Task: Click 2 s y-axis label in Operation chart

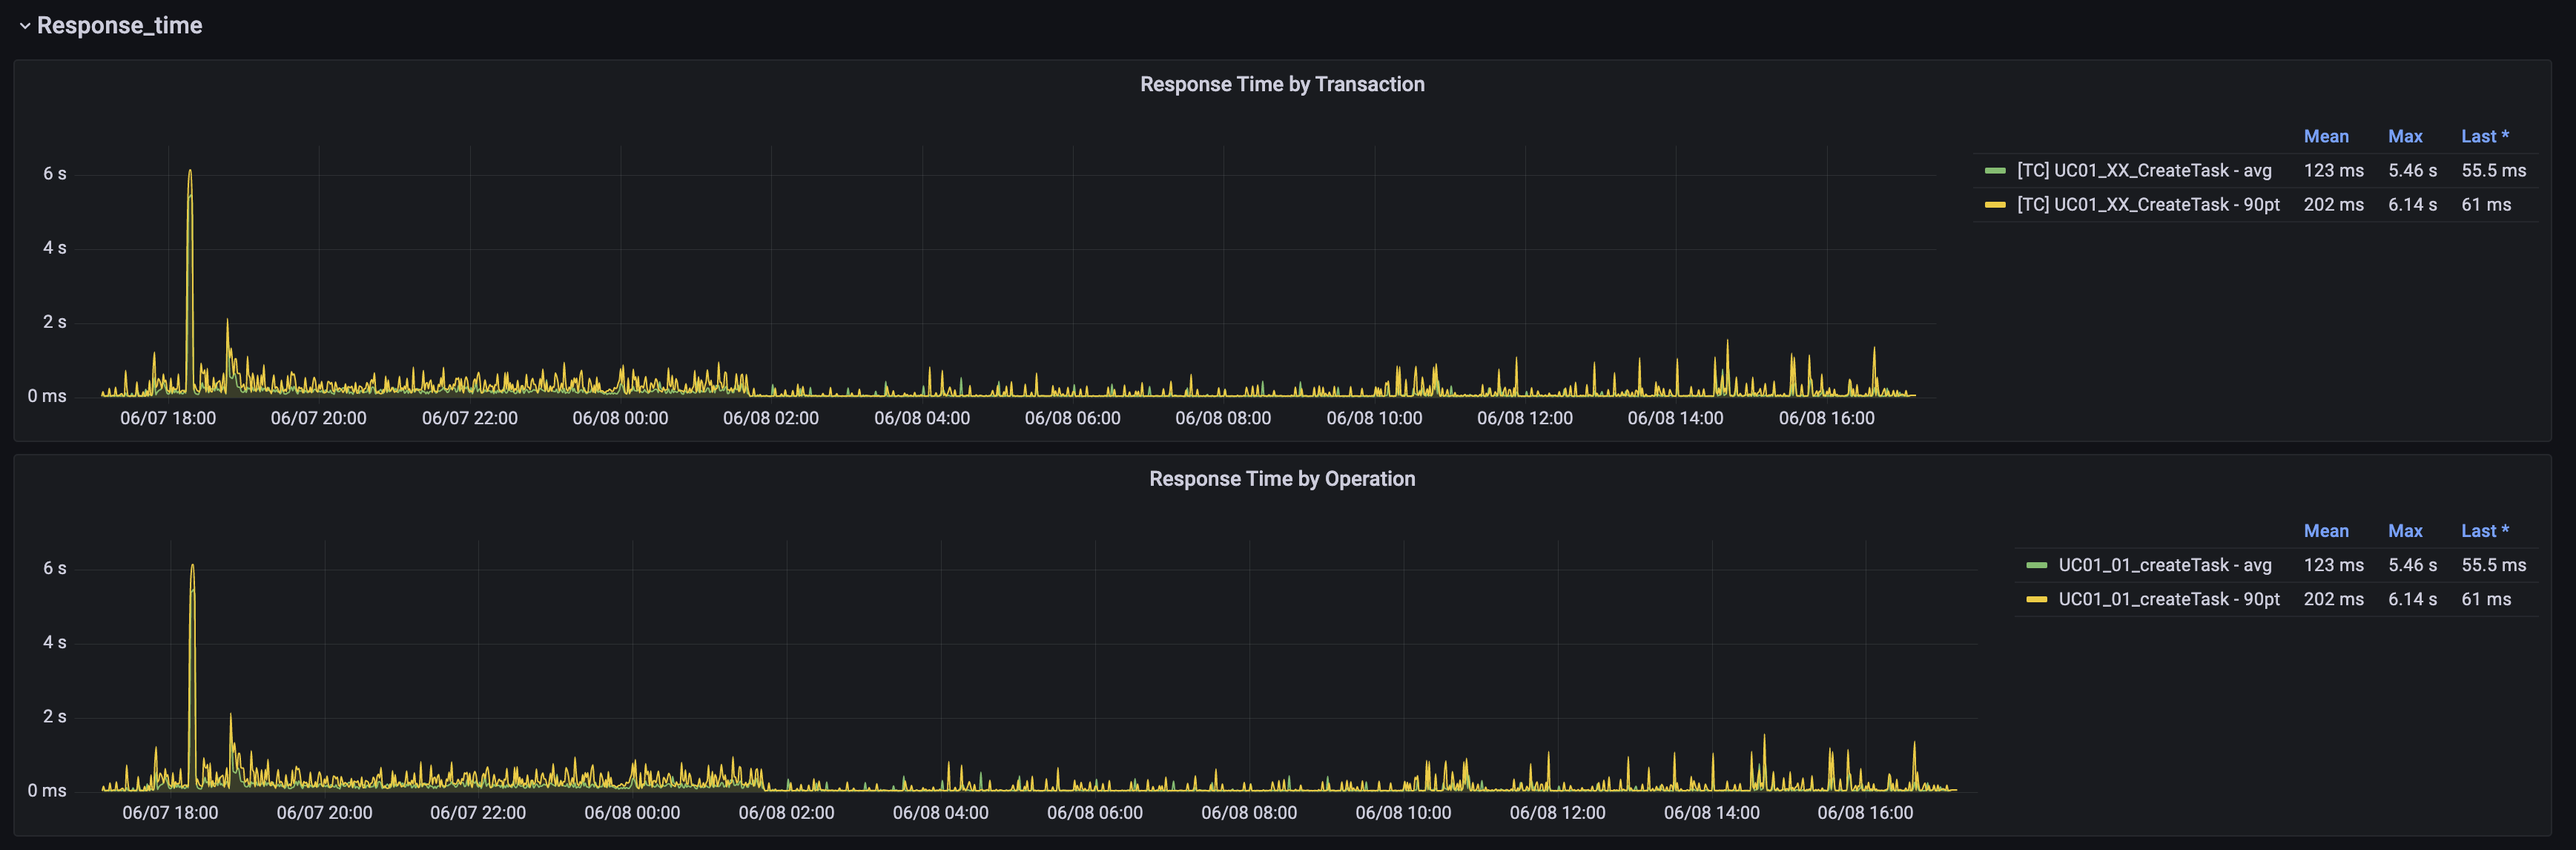Action: pos(54,717)
